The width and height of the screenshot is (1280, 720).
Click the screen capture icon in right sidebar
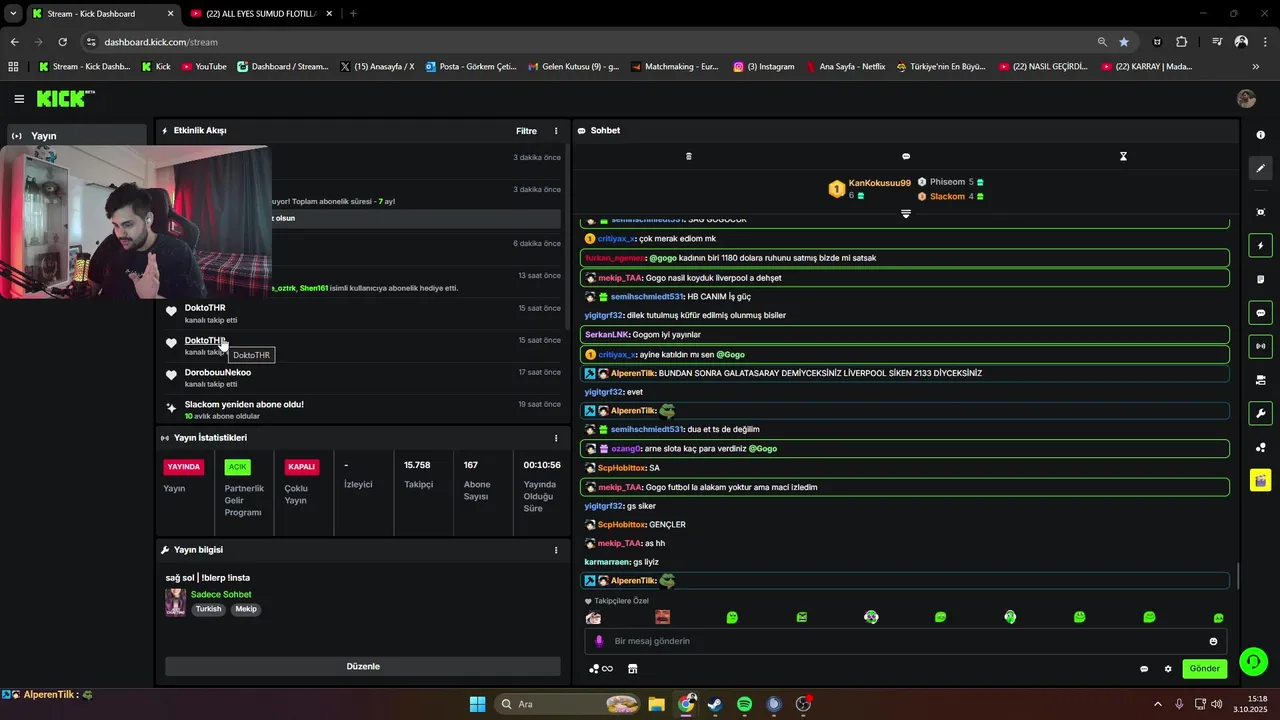pyautogui.click(x=1260, y=212)
